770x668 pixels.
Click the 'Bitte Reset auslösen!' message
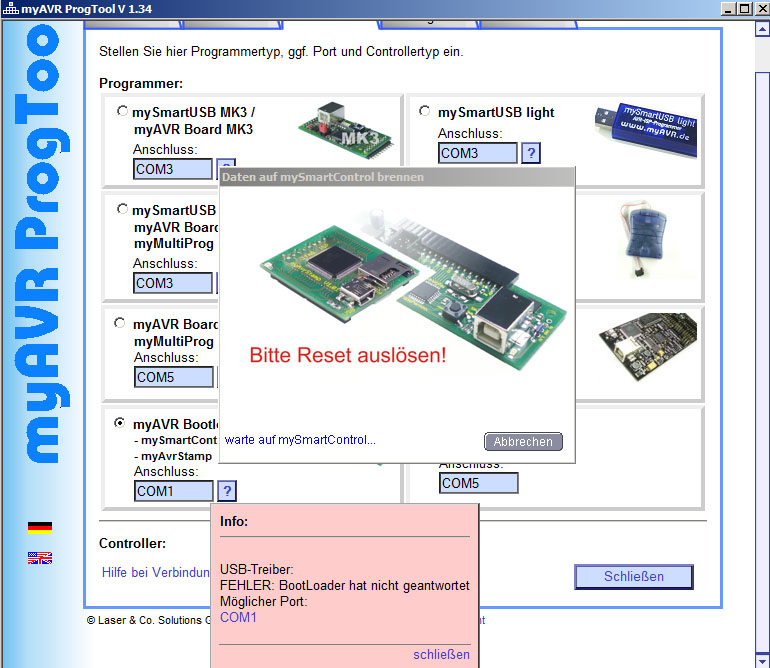(348, 355)
